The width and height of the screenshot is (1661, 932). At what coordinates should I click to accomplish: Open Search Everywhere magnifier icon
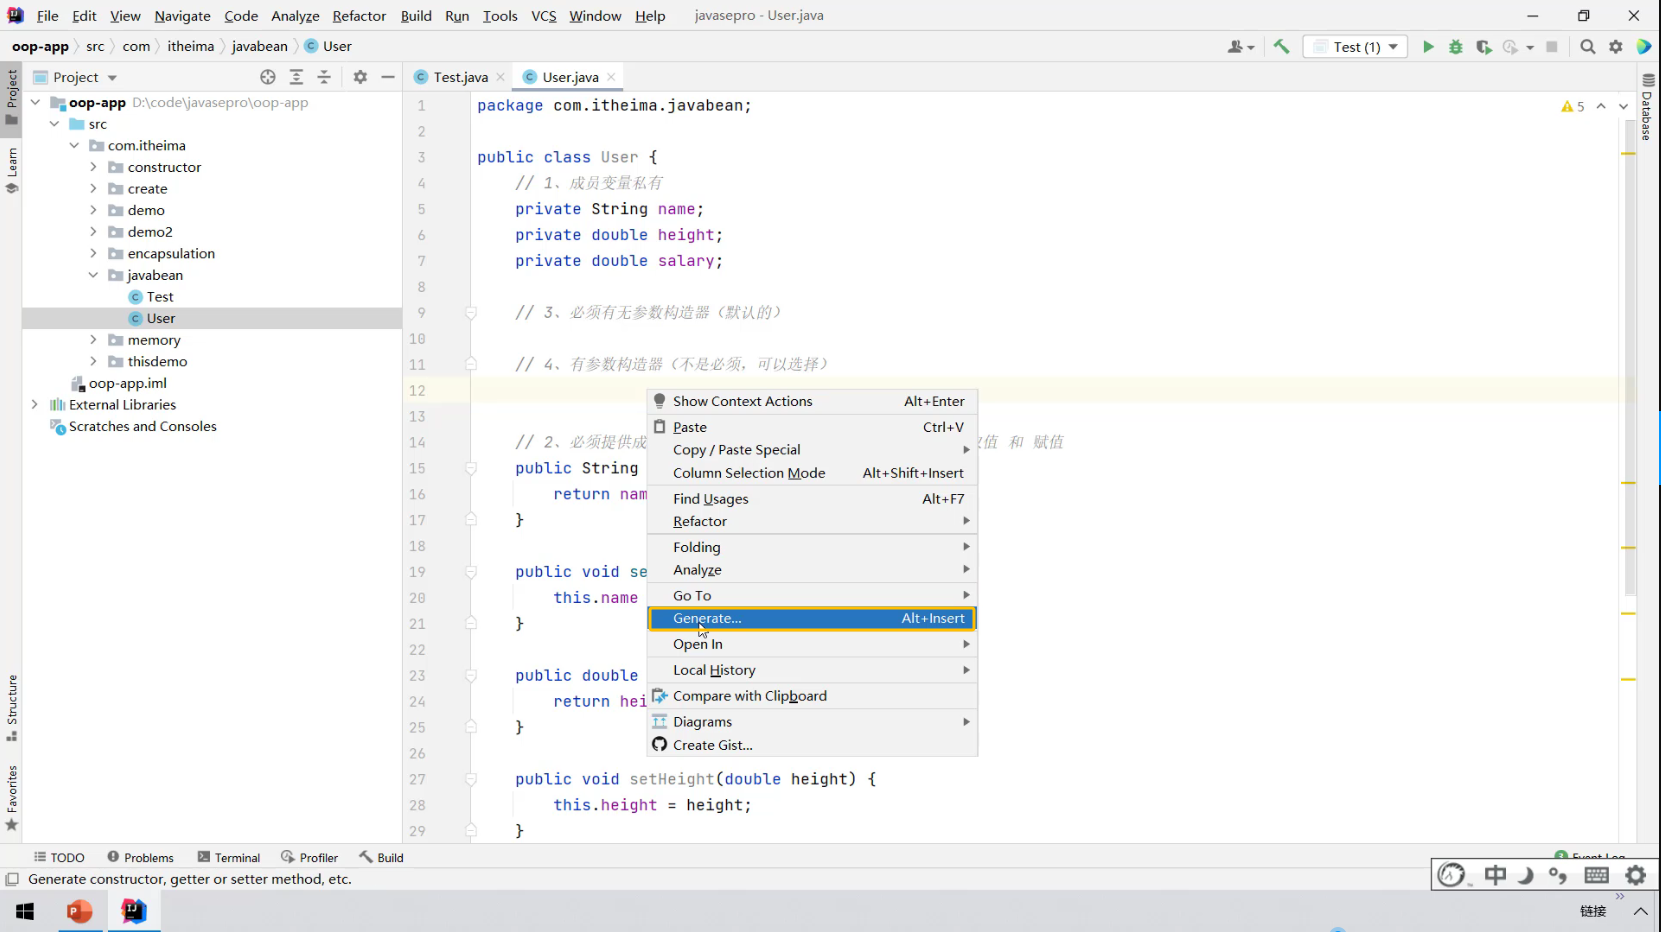tap(1587, 47)
